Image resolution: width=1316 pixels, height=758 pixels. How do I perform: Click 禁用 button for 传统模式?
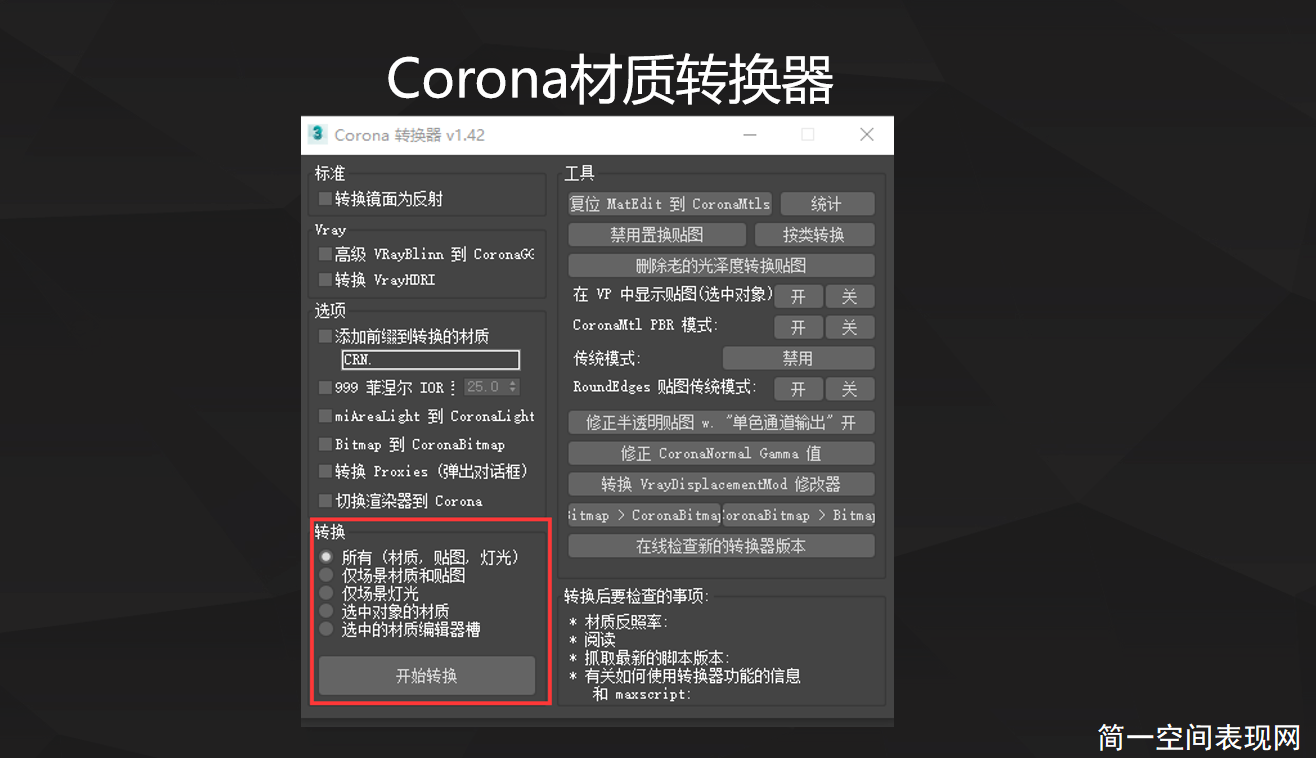tap(798, 358)
